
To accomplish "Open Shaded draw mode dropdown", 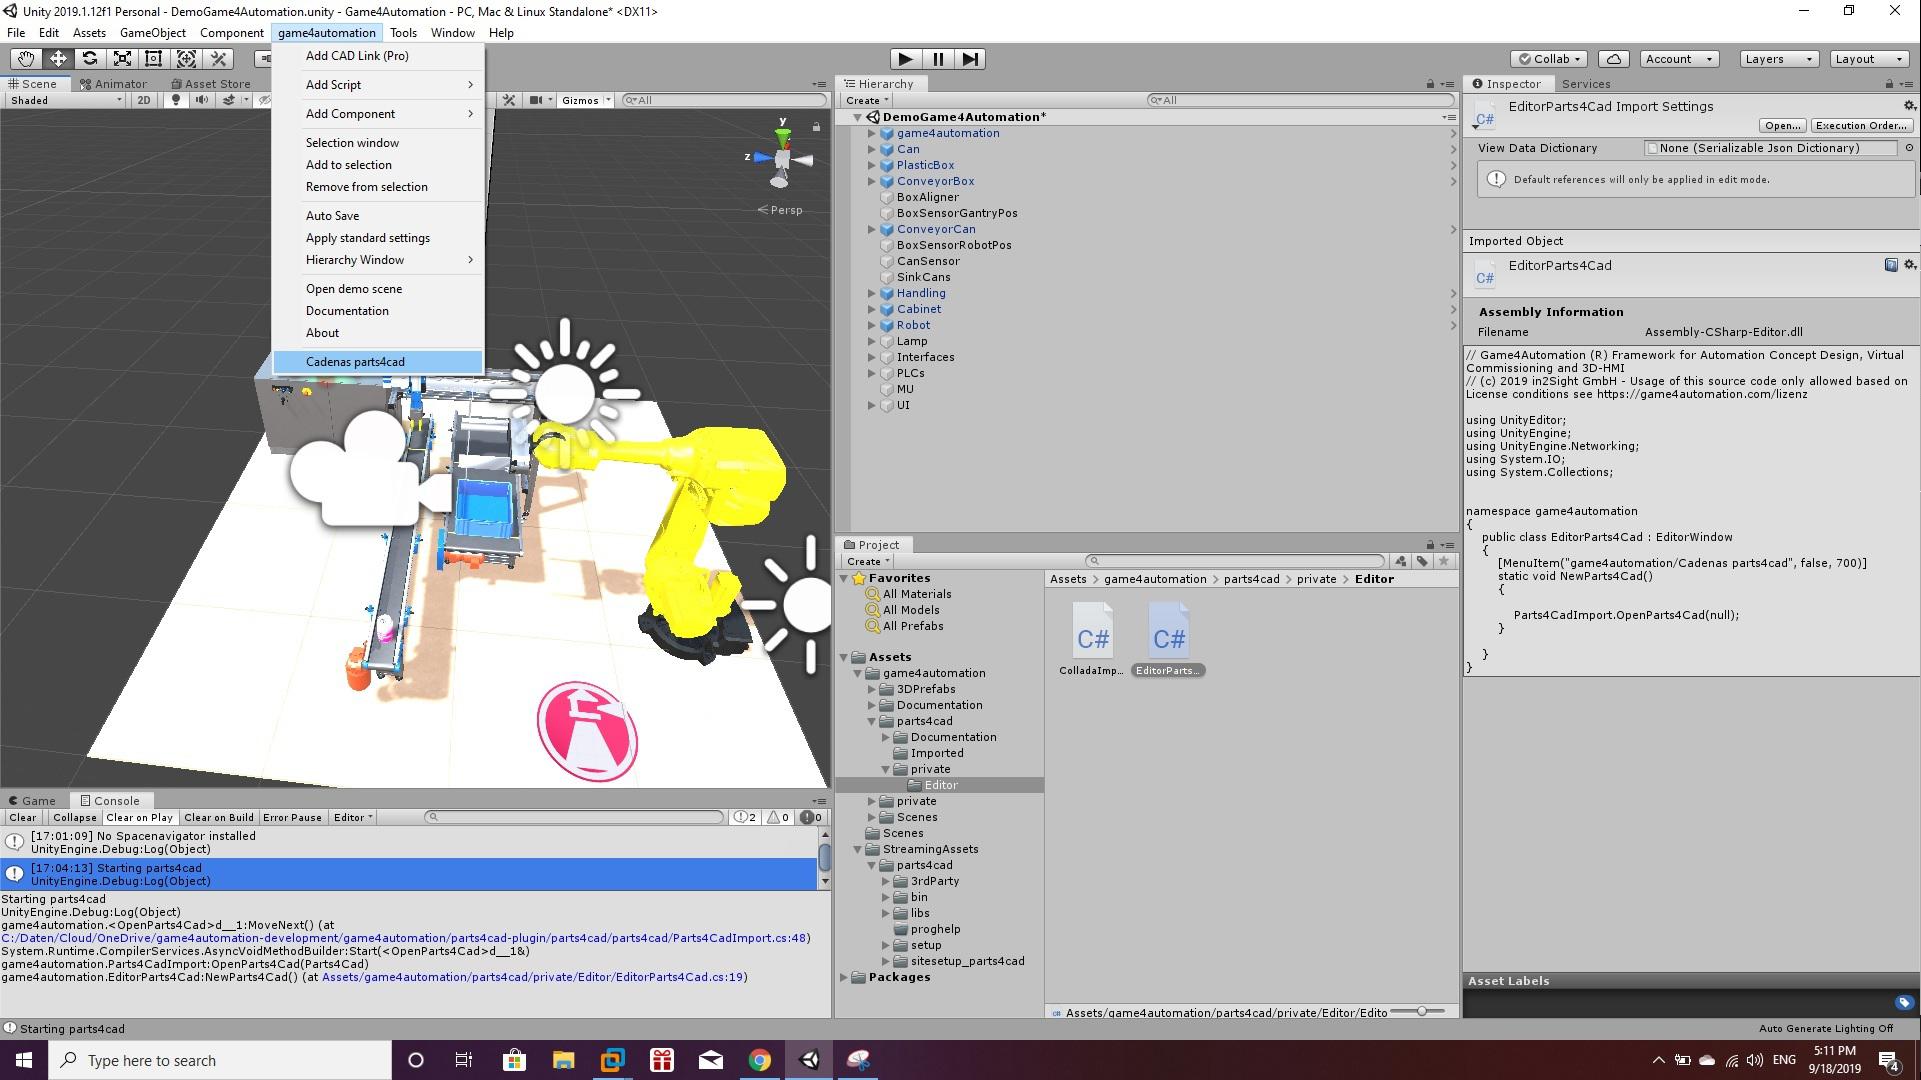I will [66, 100].
